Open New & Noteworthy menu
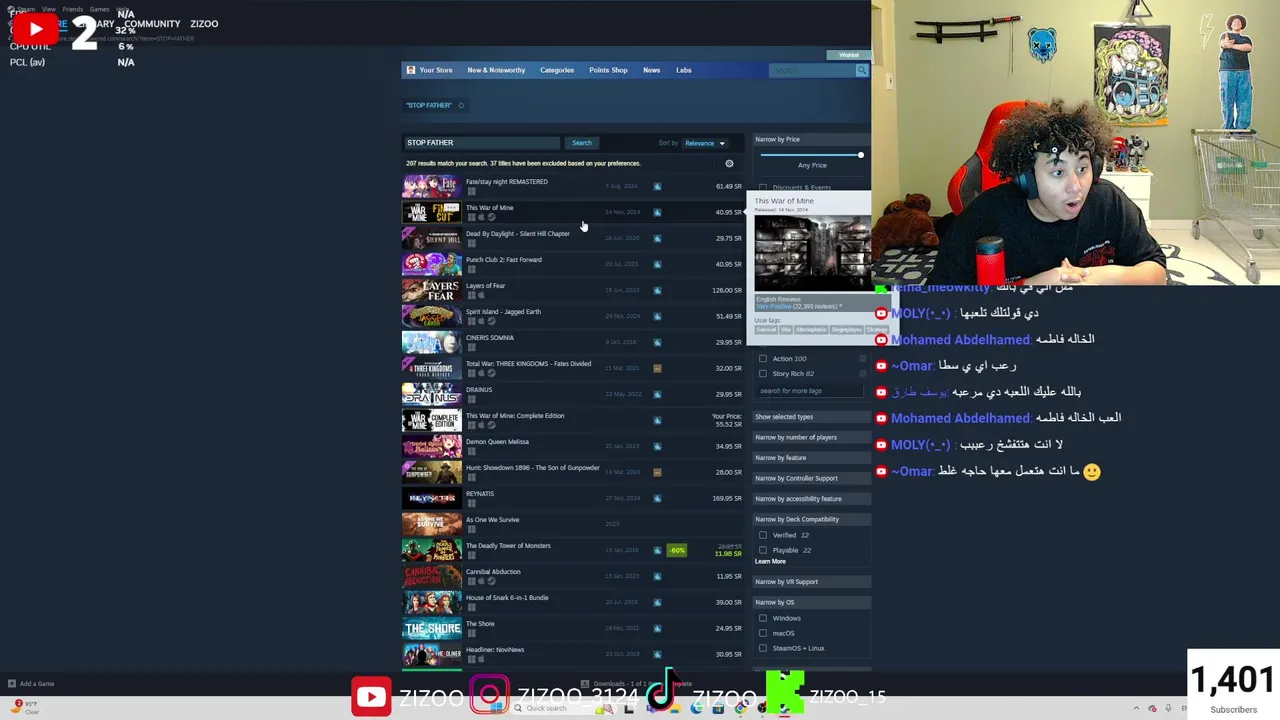Image resolution: width=1280 pixels, height=720 pixels. [x=496, y=70]
